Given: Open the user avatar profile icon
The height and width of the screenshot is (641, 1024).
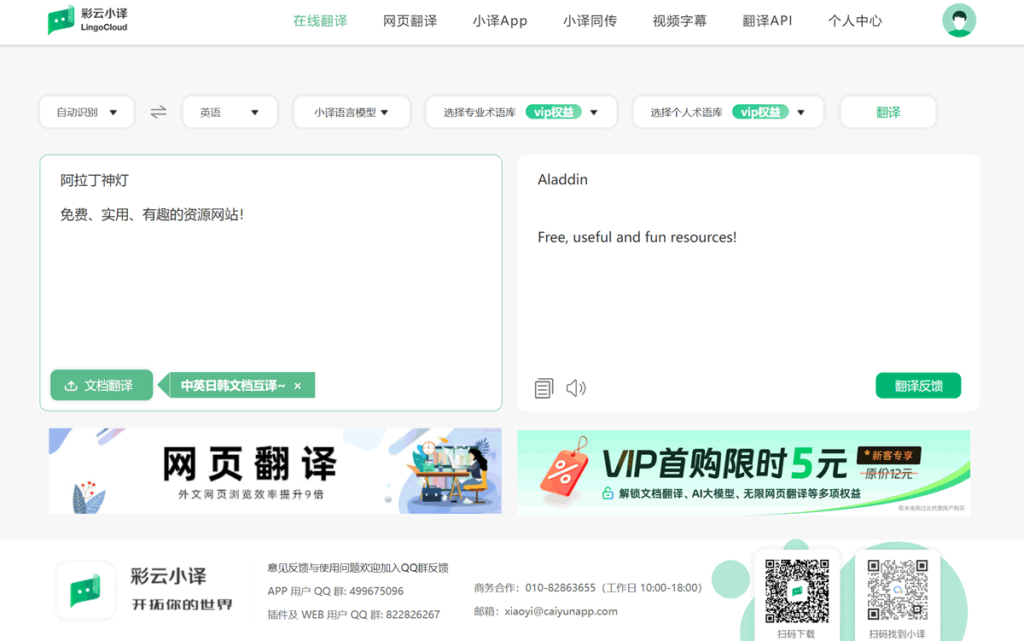Looking at the screenshot, I should click(958, 21).
